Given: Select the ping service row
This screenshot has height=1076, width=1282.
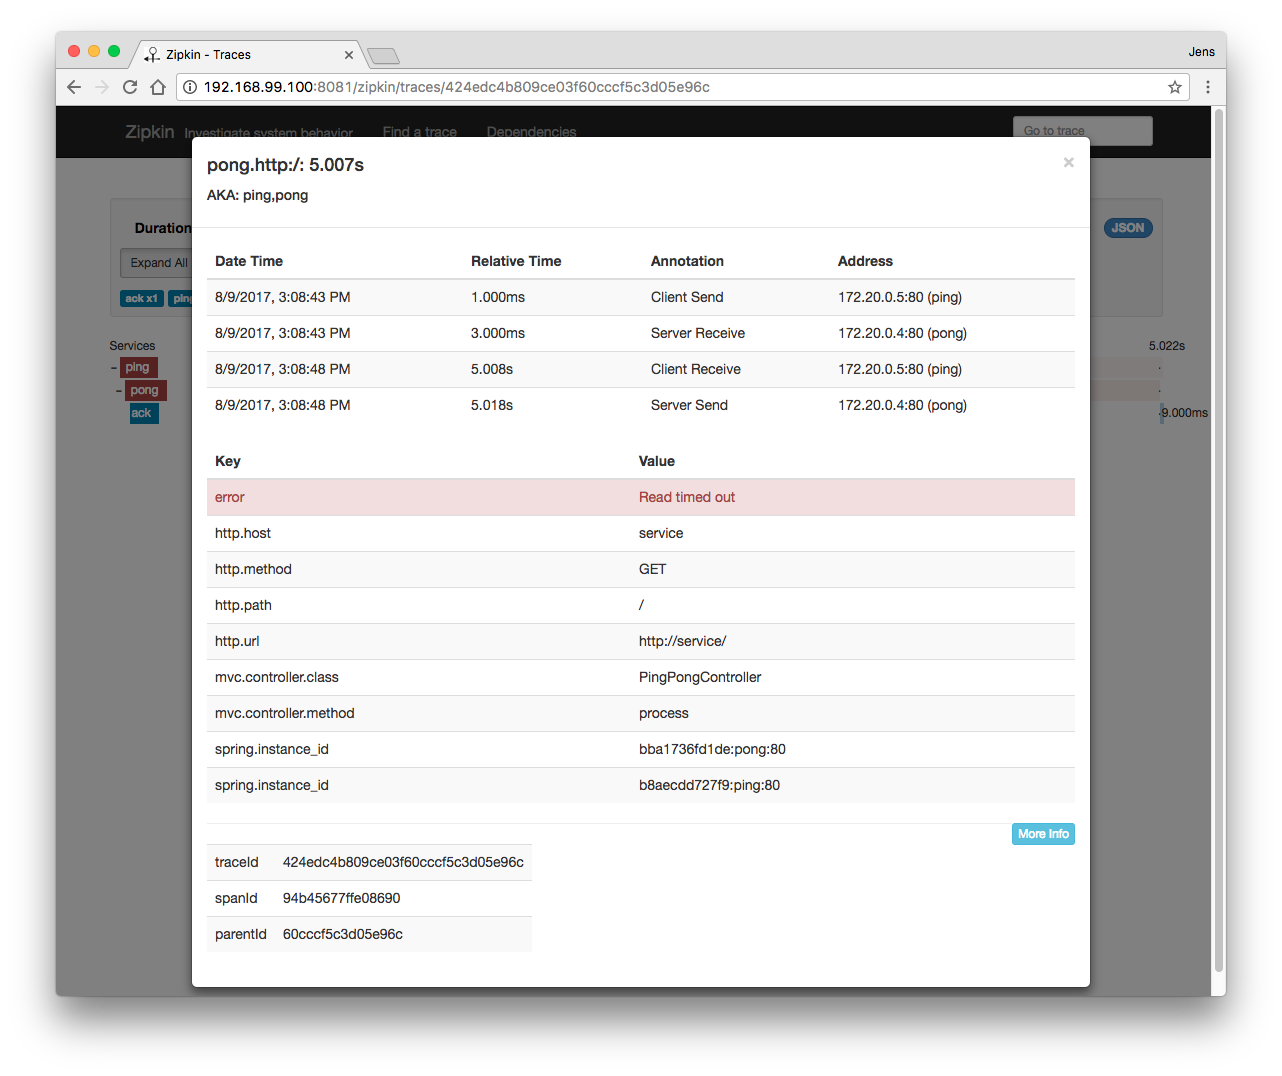Looking at the screenshot, I should tap(138, 367).
